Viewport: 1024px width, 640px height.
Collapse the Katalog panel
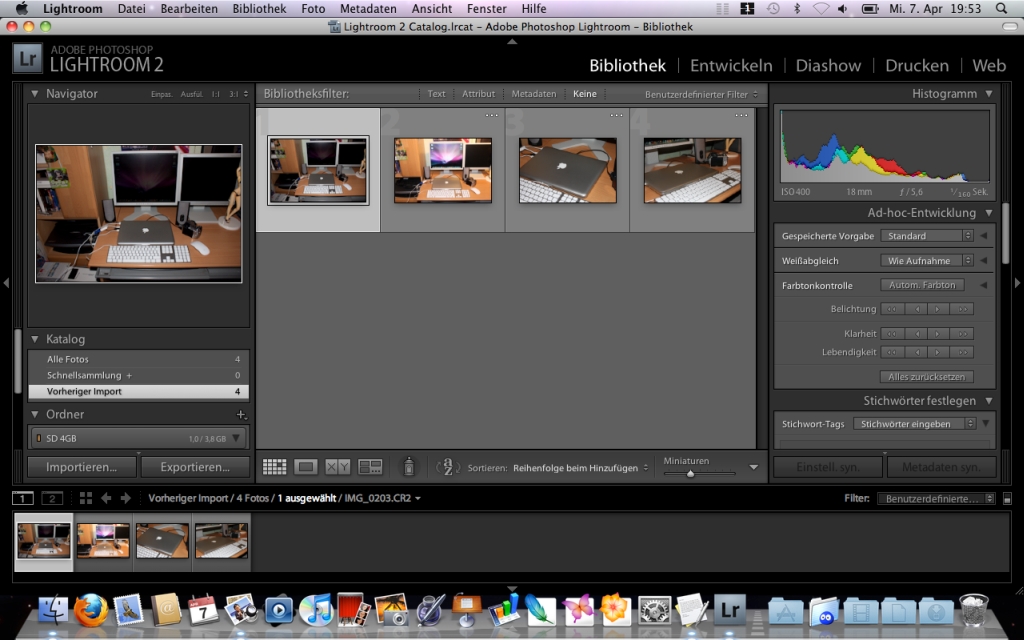35,339
